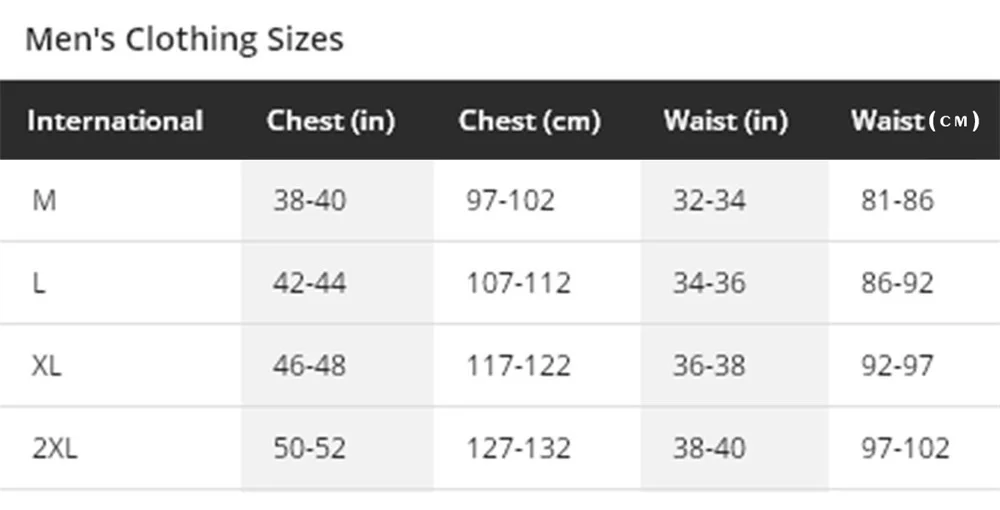Select the L size row label
The image size is (1000, 510).
38,282
